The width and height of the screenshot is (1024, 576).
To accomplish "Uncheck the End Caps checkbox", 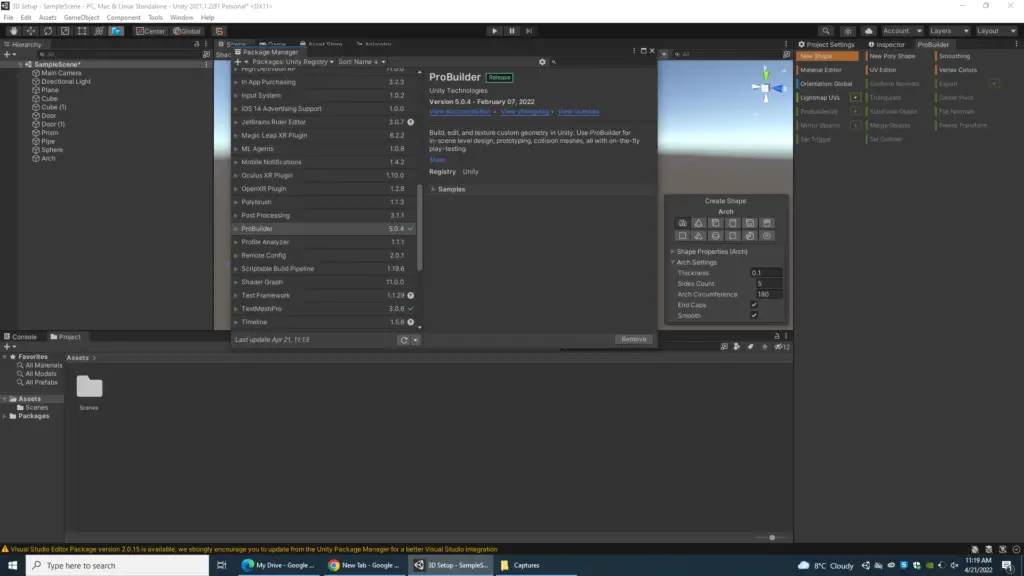I will [x=754, y=305].
